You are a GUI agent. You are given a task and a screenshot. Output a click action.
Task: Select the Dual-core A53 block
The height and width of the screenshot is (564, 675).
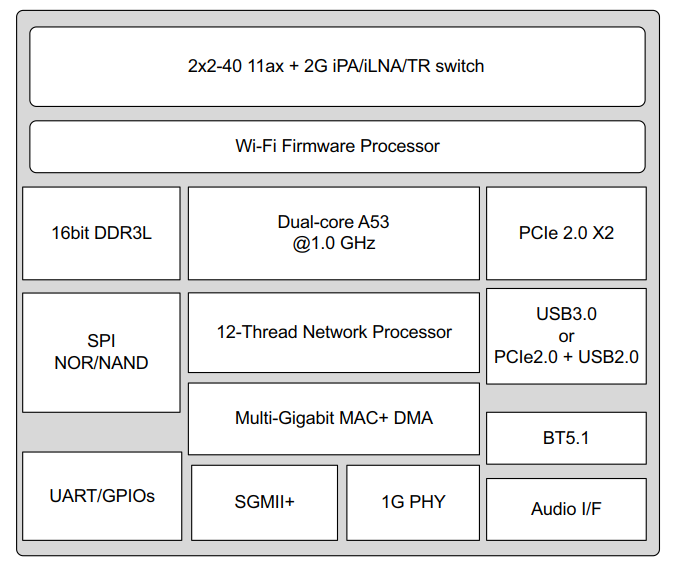(334, 233)
